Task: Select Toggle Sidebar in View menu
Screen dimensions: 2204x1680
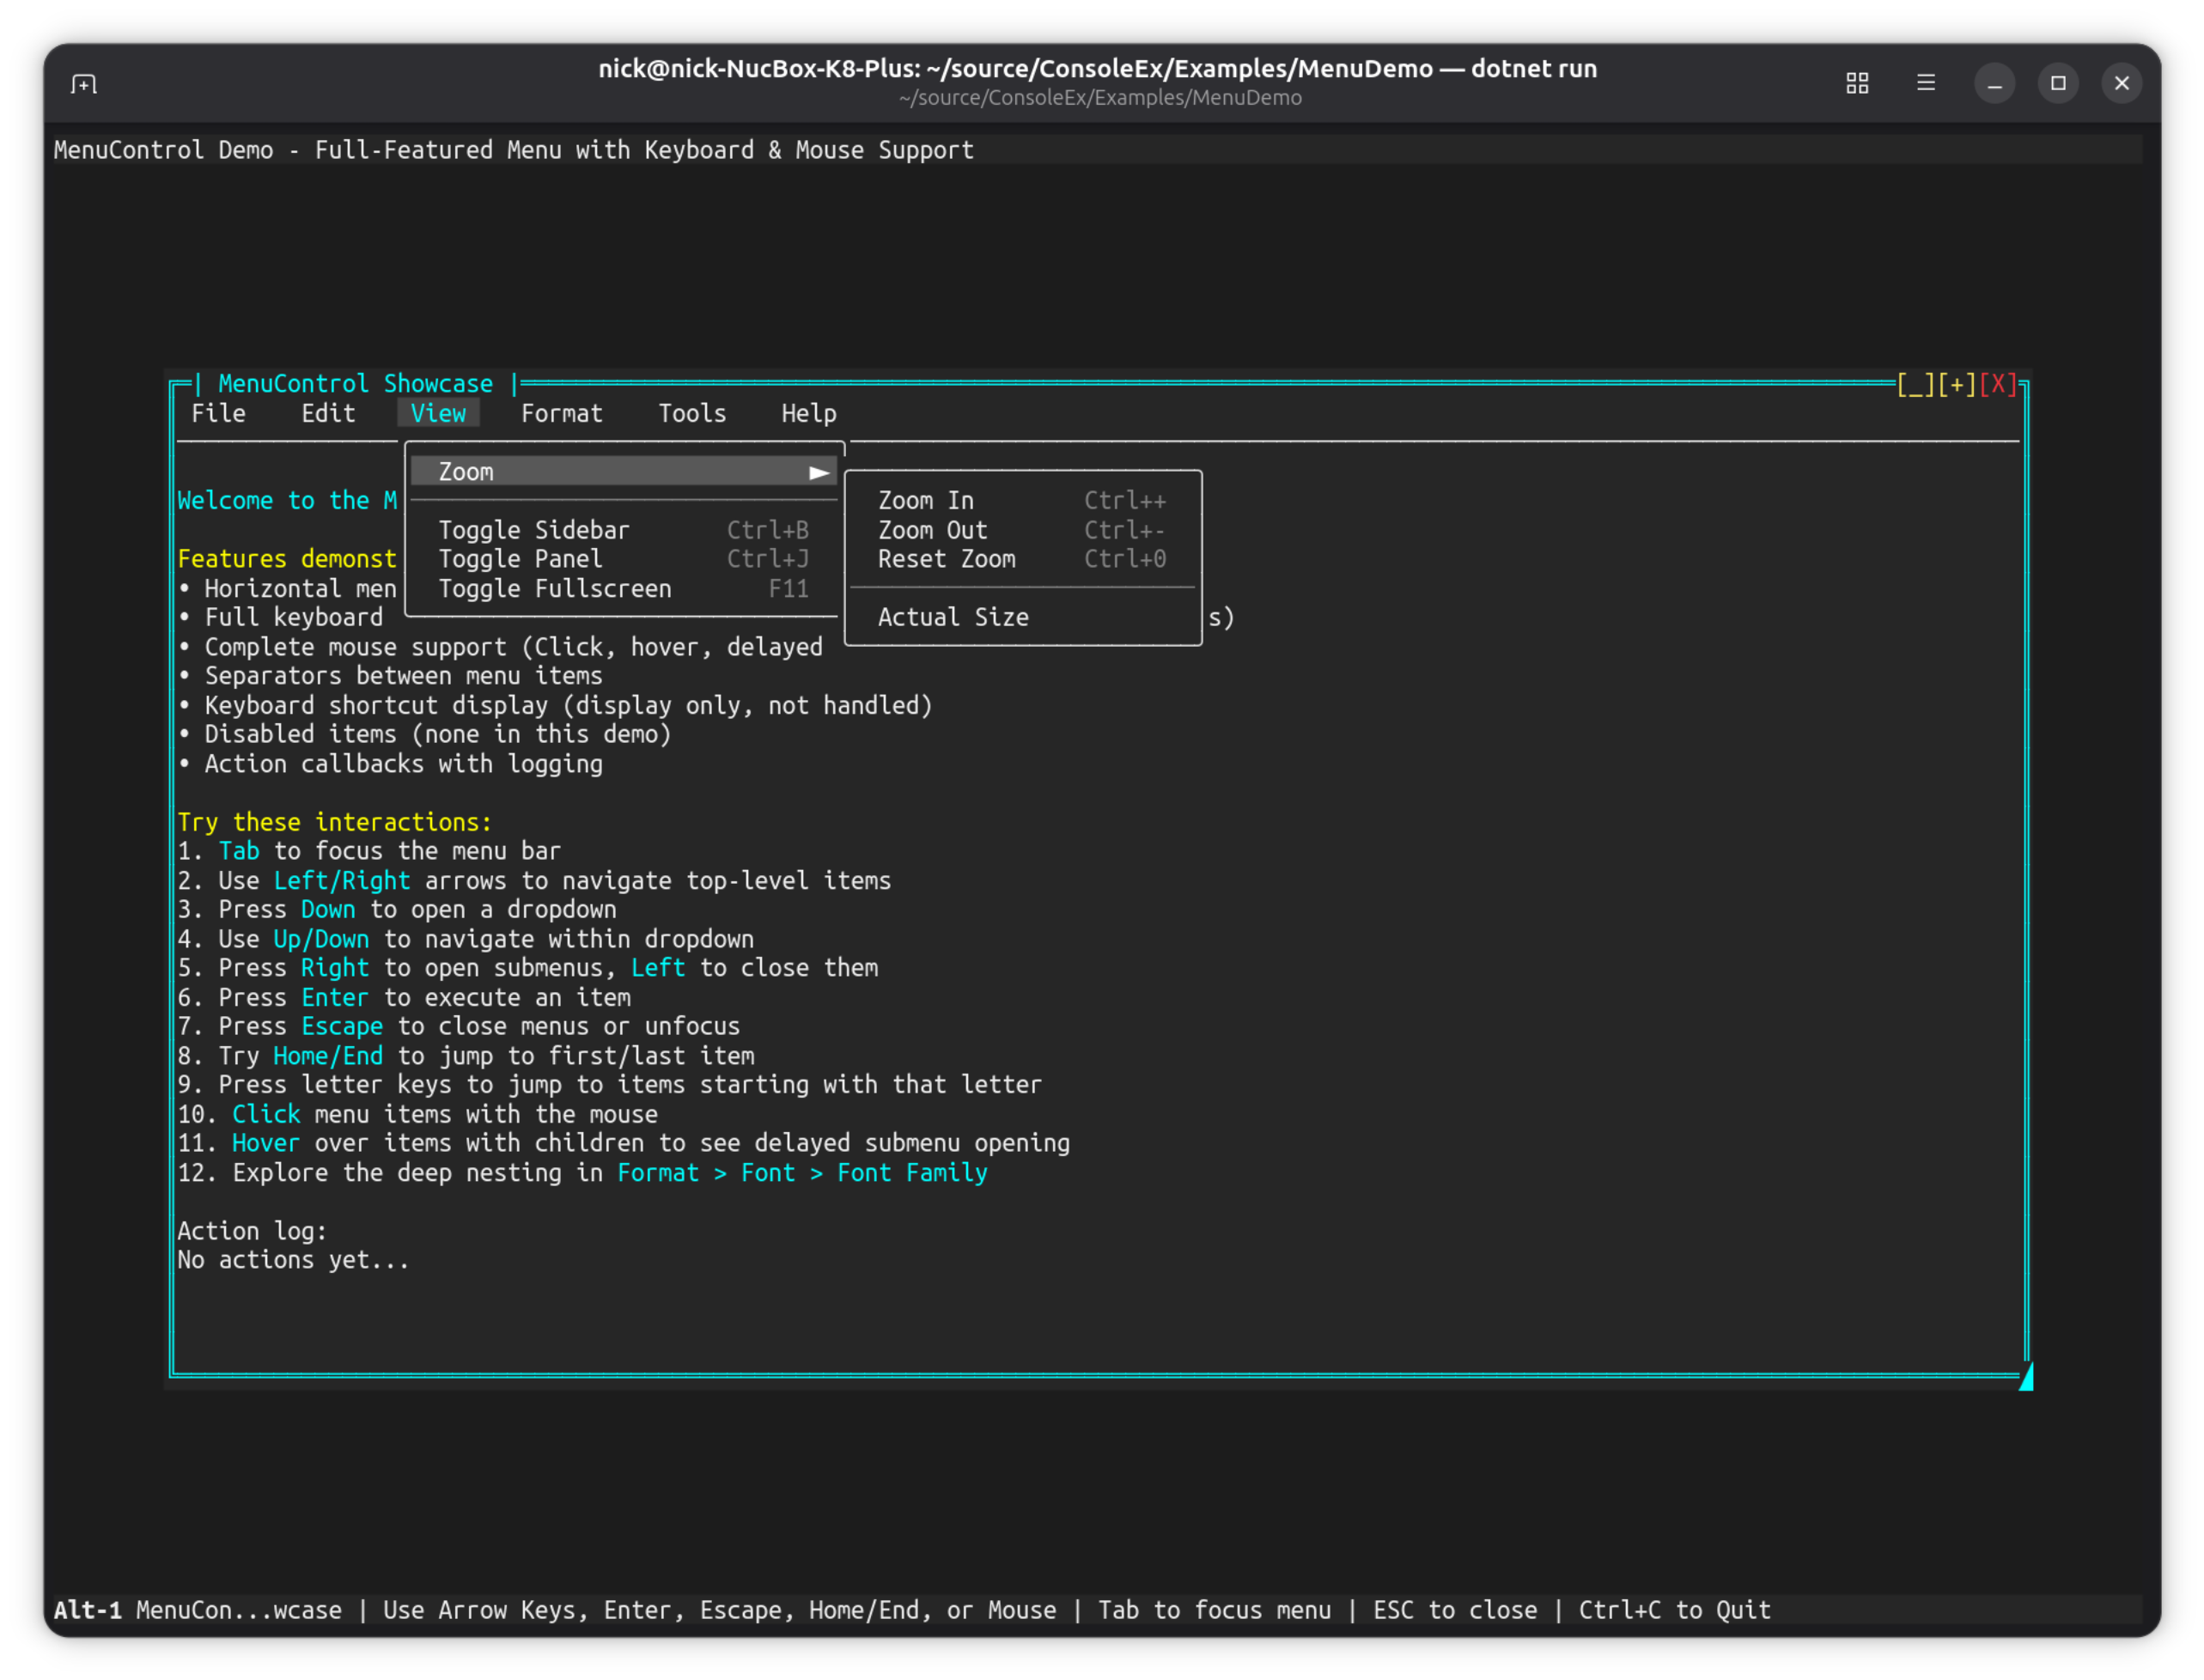Action: (x=534, y=530)
